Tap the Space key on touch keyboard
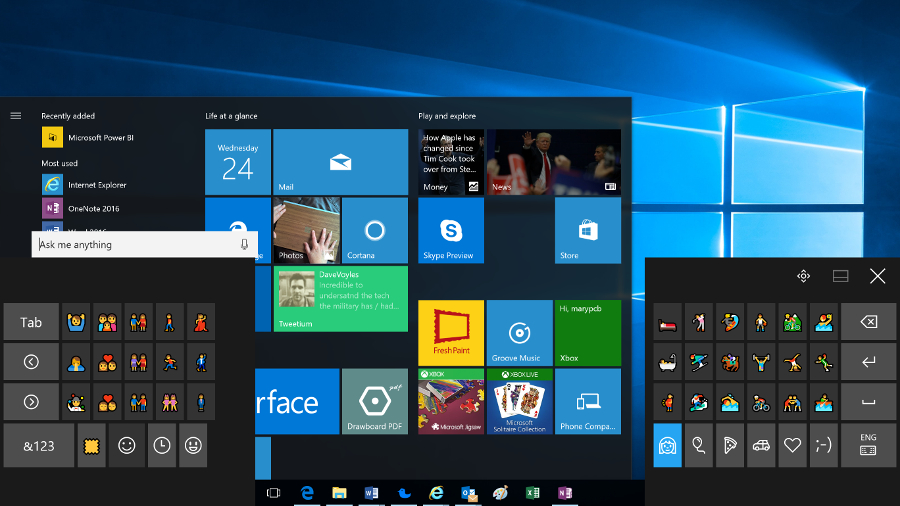The width and height of the screenshot is (900, 506). coord(868,402)
